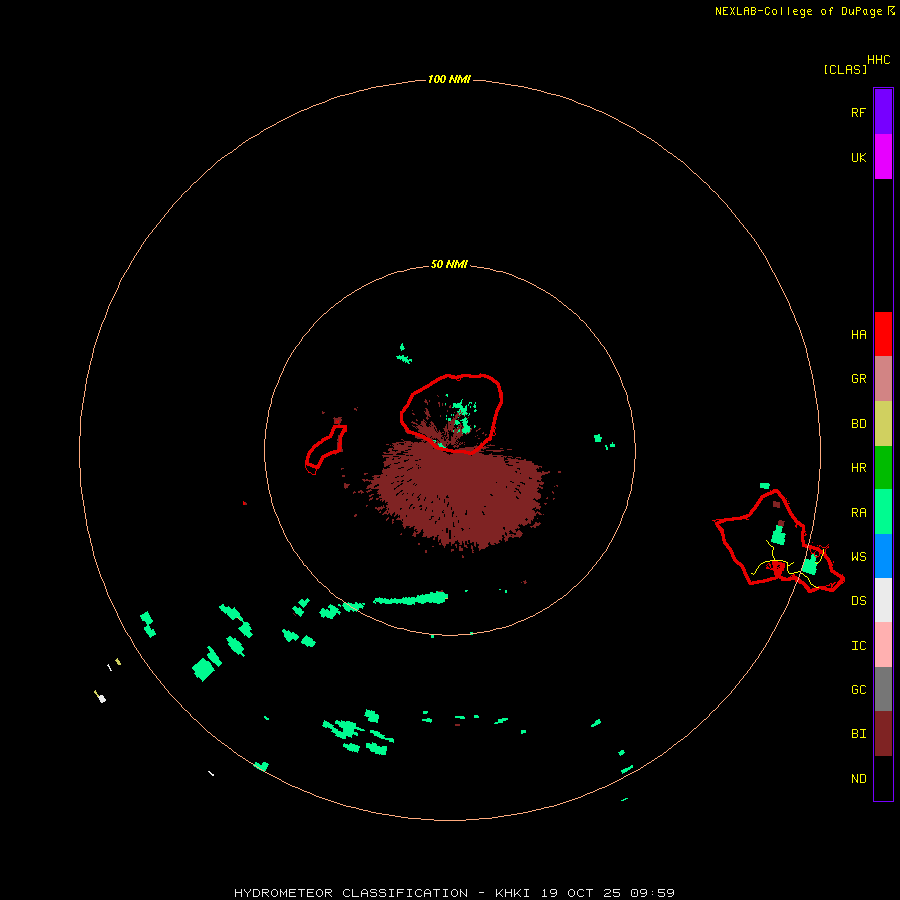Click the HR dark green legend swatch
This screenshot has height=900, width=900.
click(883, 468)
